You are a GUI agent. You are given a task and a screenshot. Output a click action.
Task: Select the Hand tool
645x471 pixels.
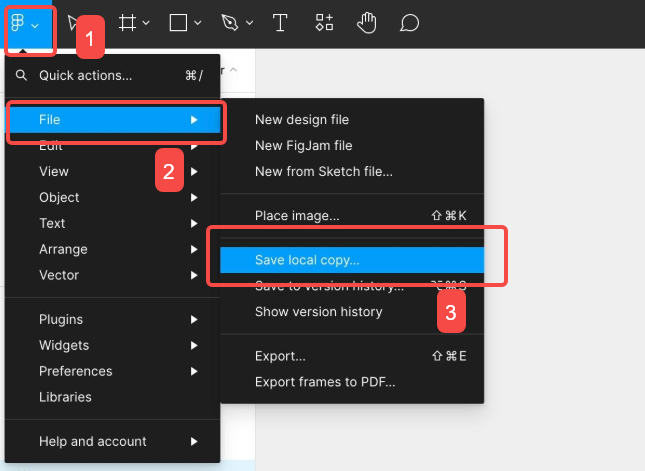click(x=367, y=23)
